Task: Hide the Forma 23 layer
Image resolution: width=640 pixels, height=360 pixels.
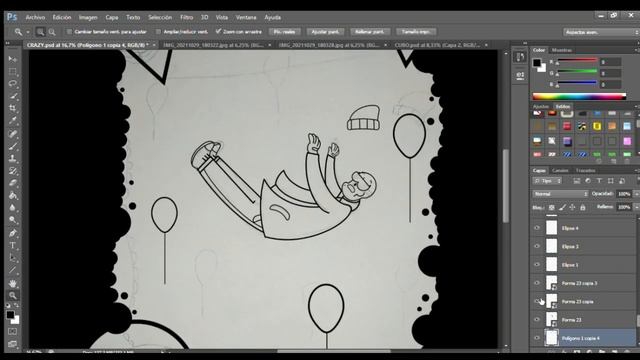Action: 537,320
